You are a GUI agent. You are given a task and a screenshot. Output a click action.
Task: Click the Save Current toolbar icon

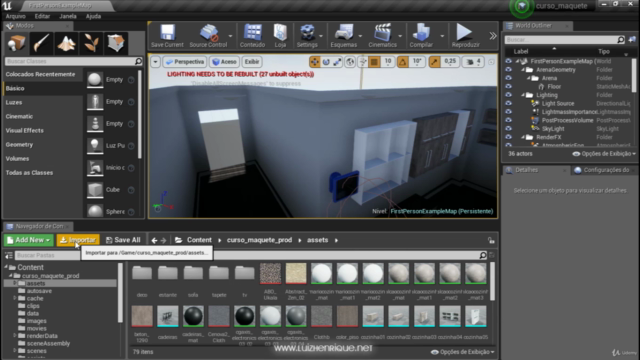[x=167, y=36]
